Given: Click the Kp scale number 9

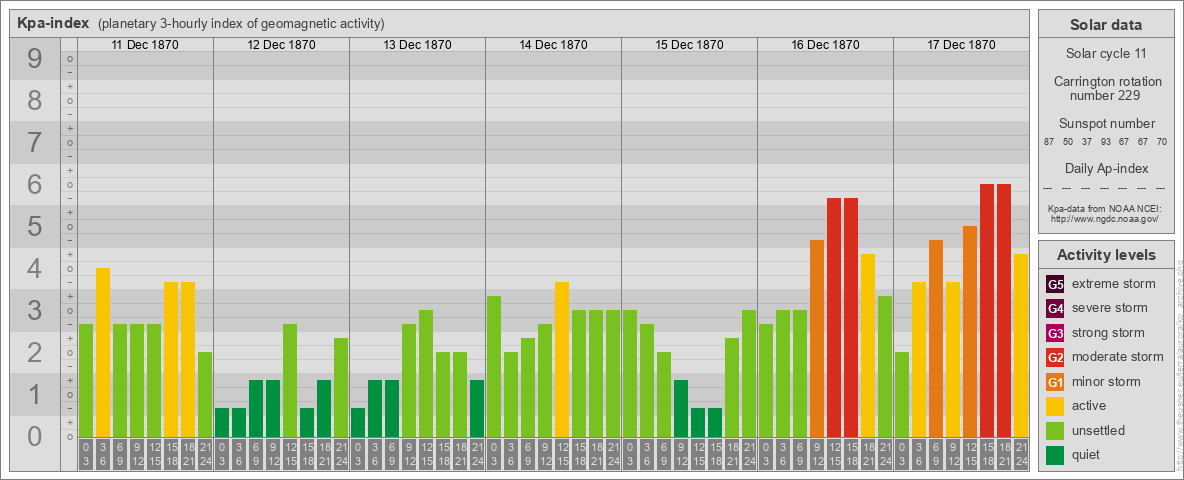Looking at the screenshot, I should (34, 59).
